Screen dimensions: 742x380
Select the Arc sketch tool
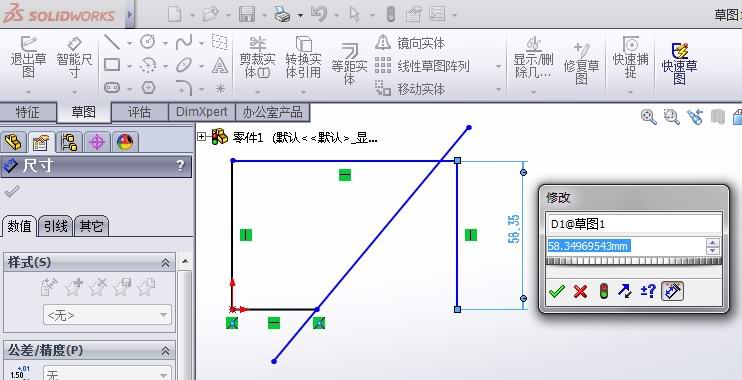tap(148, 65)
